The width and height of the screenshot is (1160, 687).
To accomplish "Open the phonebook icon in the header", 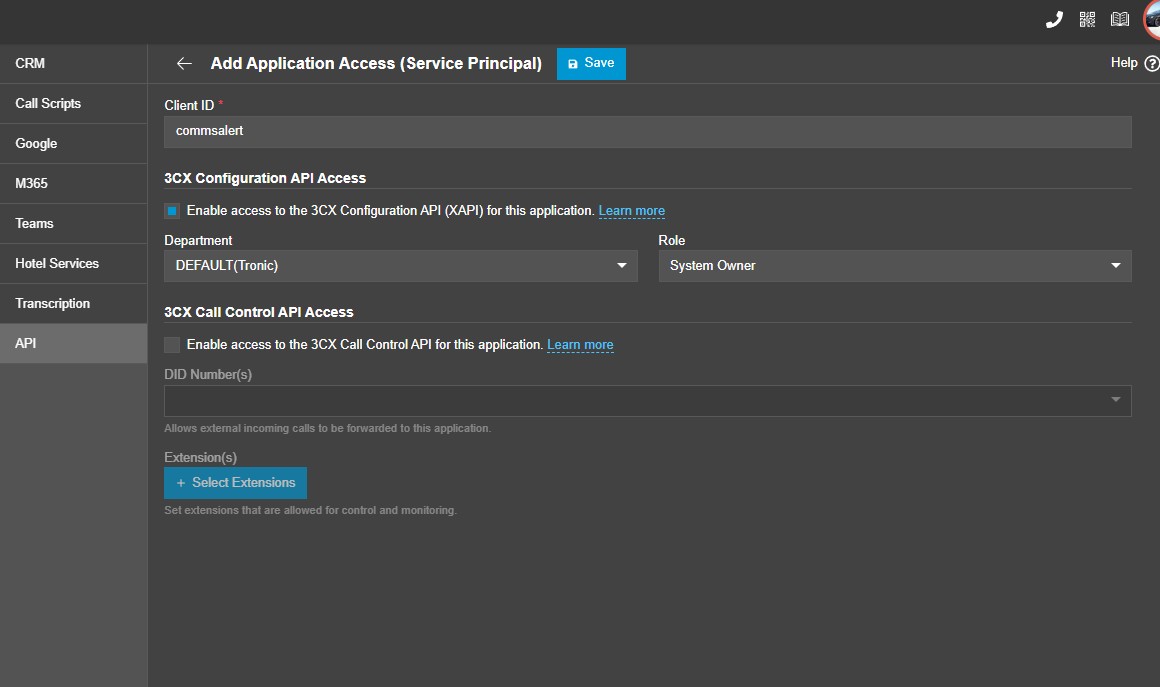I will 1119,19.
